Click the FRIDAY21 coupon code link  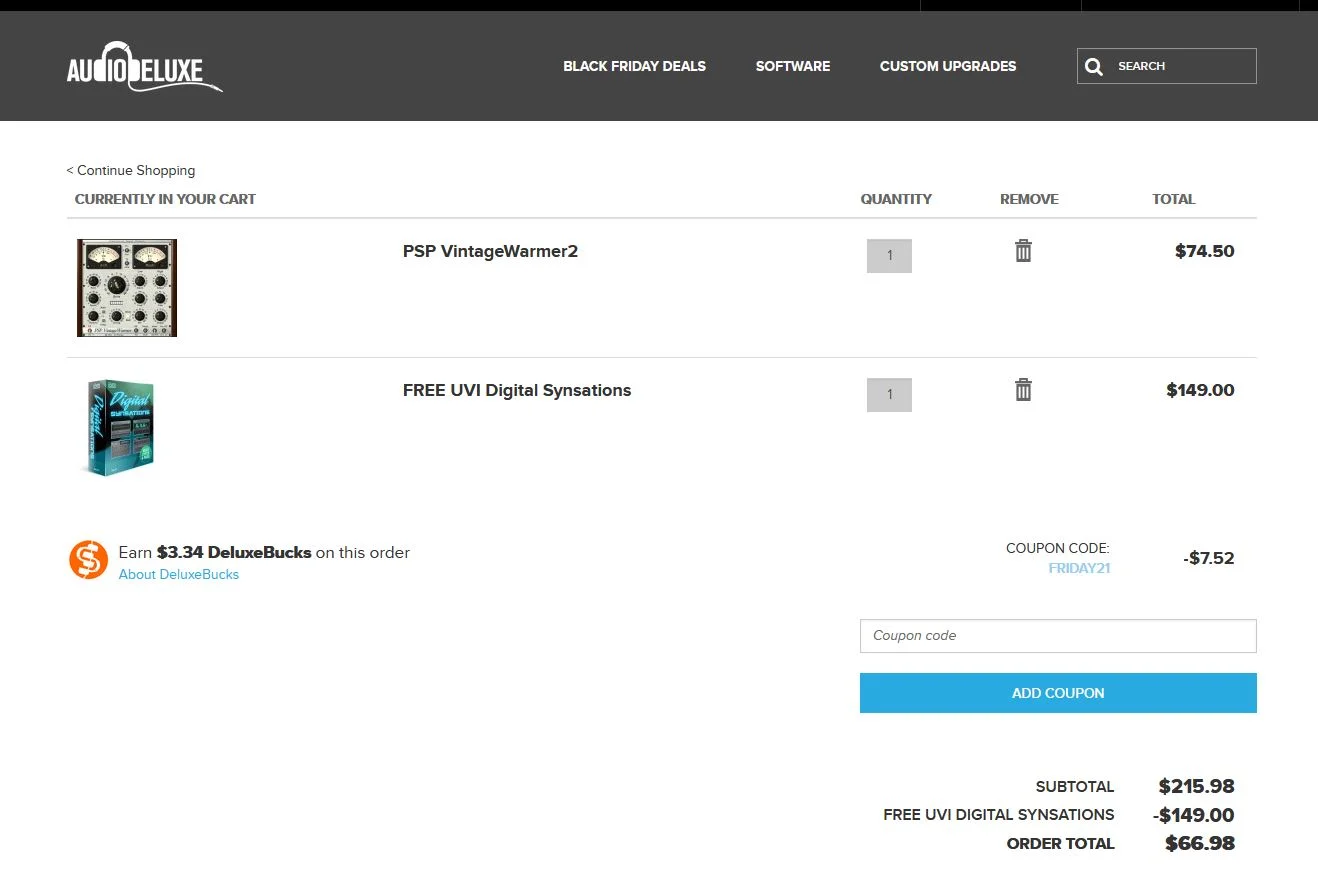1079,569
